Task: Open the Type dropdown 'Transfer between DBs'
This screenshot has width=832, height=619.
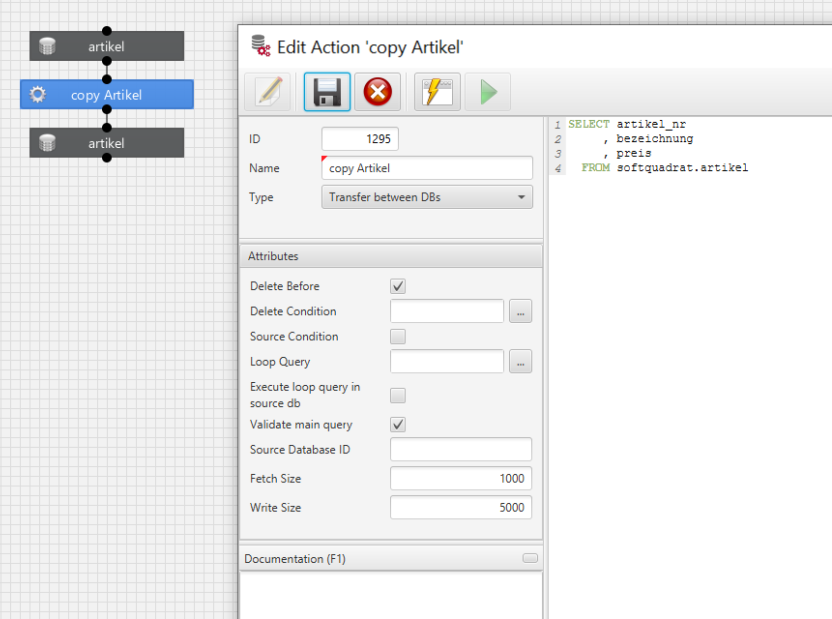Action: coord(427,197)
